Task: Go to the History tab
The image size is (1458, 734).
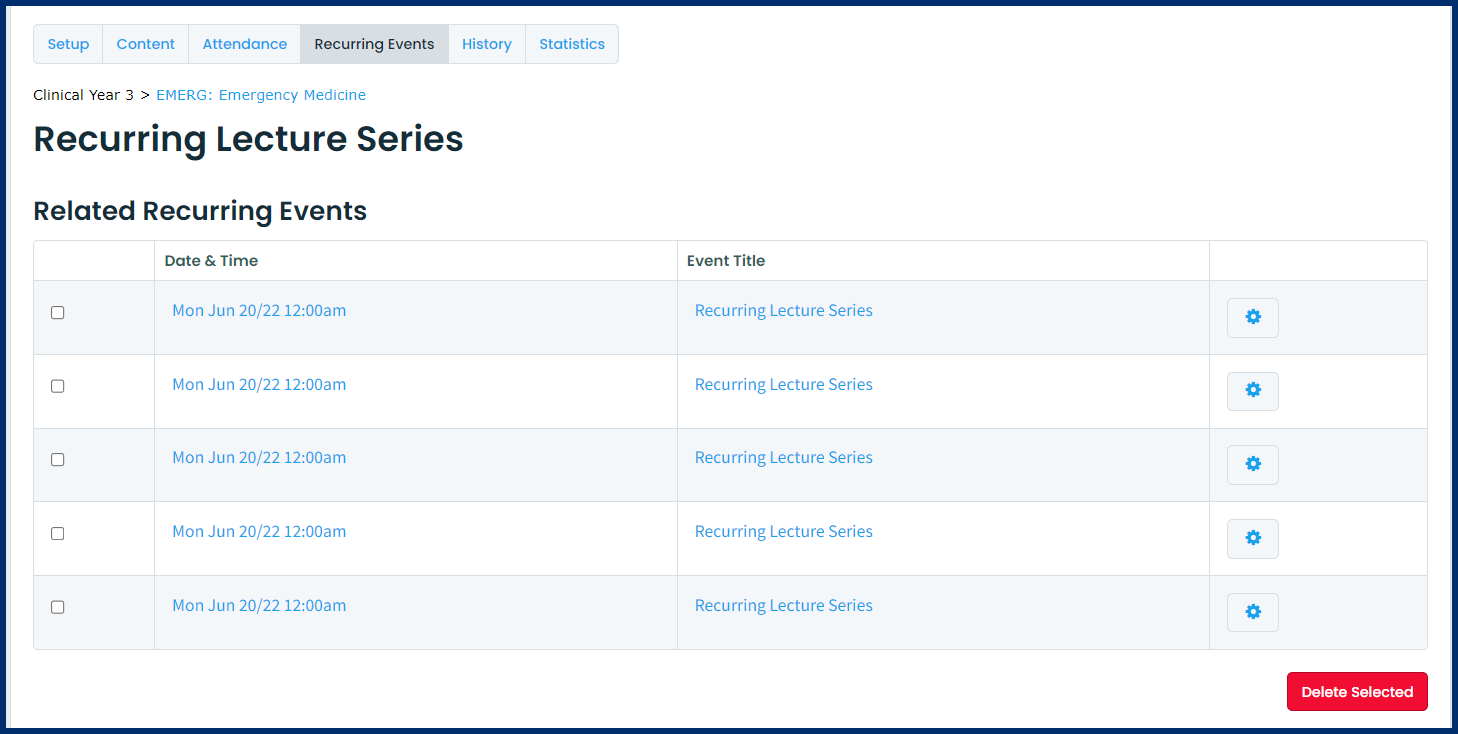Action: (x=486, y=44)
